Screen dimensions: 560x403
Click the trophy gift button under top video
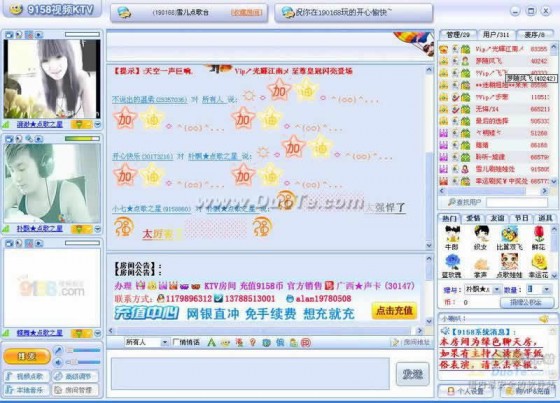pyautogui.click(x=82, y=124)
